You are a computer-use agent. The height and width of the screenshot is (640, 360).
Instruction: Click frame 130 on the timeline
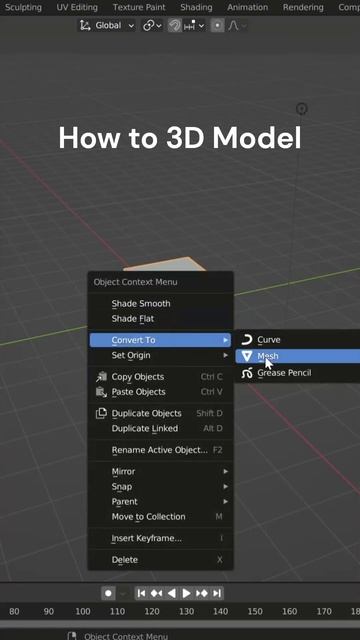tap(187, 611)
